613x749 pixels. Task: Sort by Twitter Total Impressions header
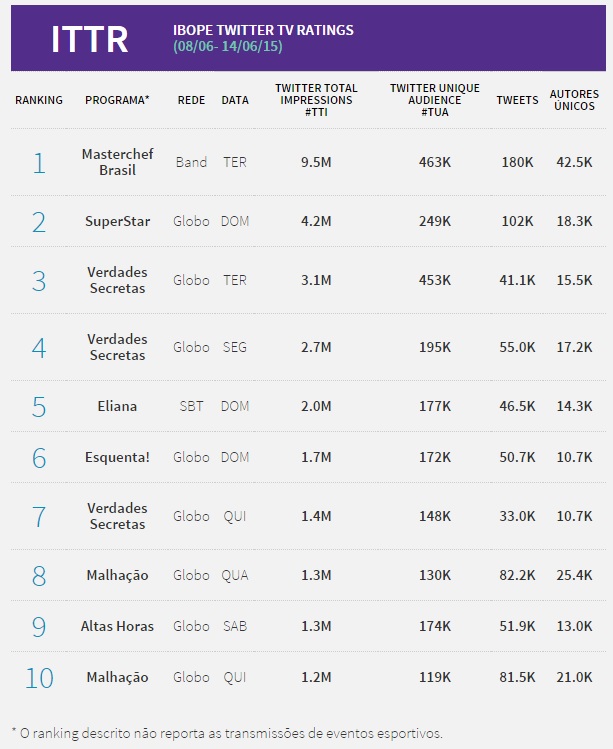point(316,100)
